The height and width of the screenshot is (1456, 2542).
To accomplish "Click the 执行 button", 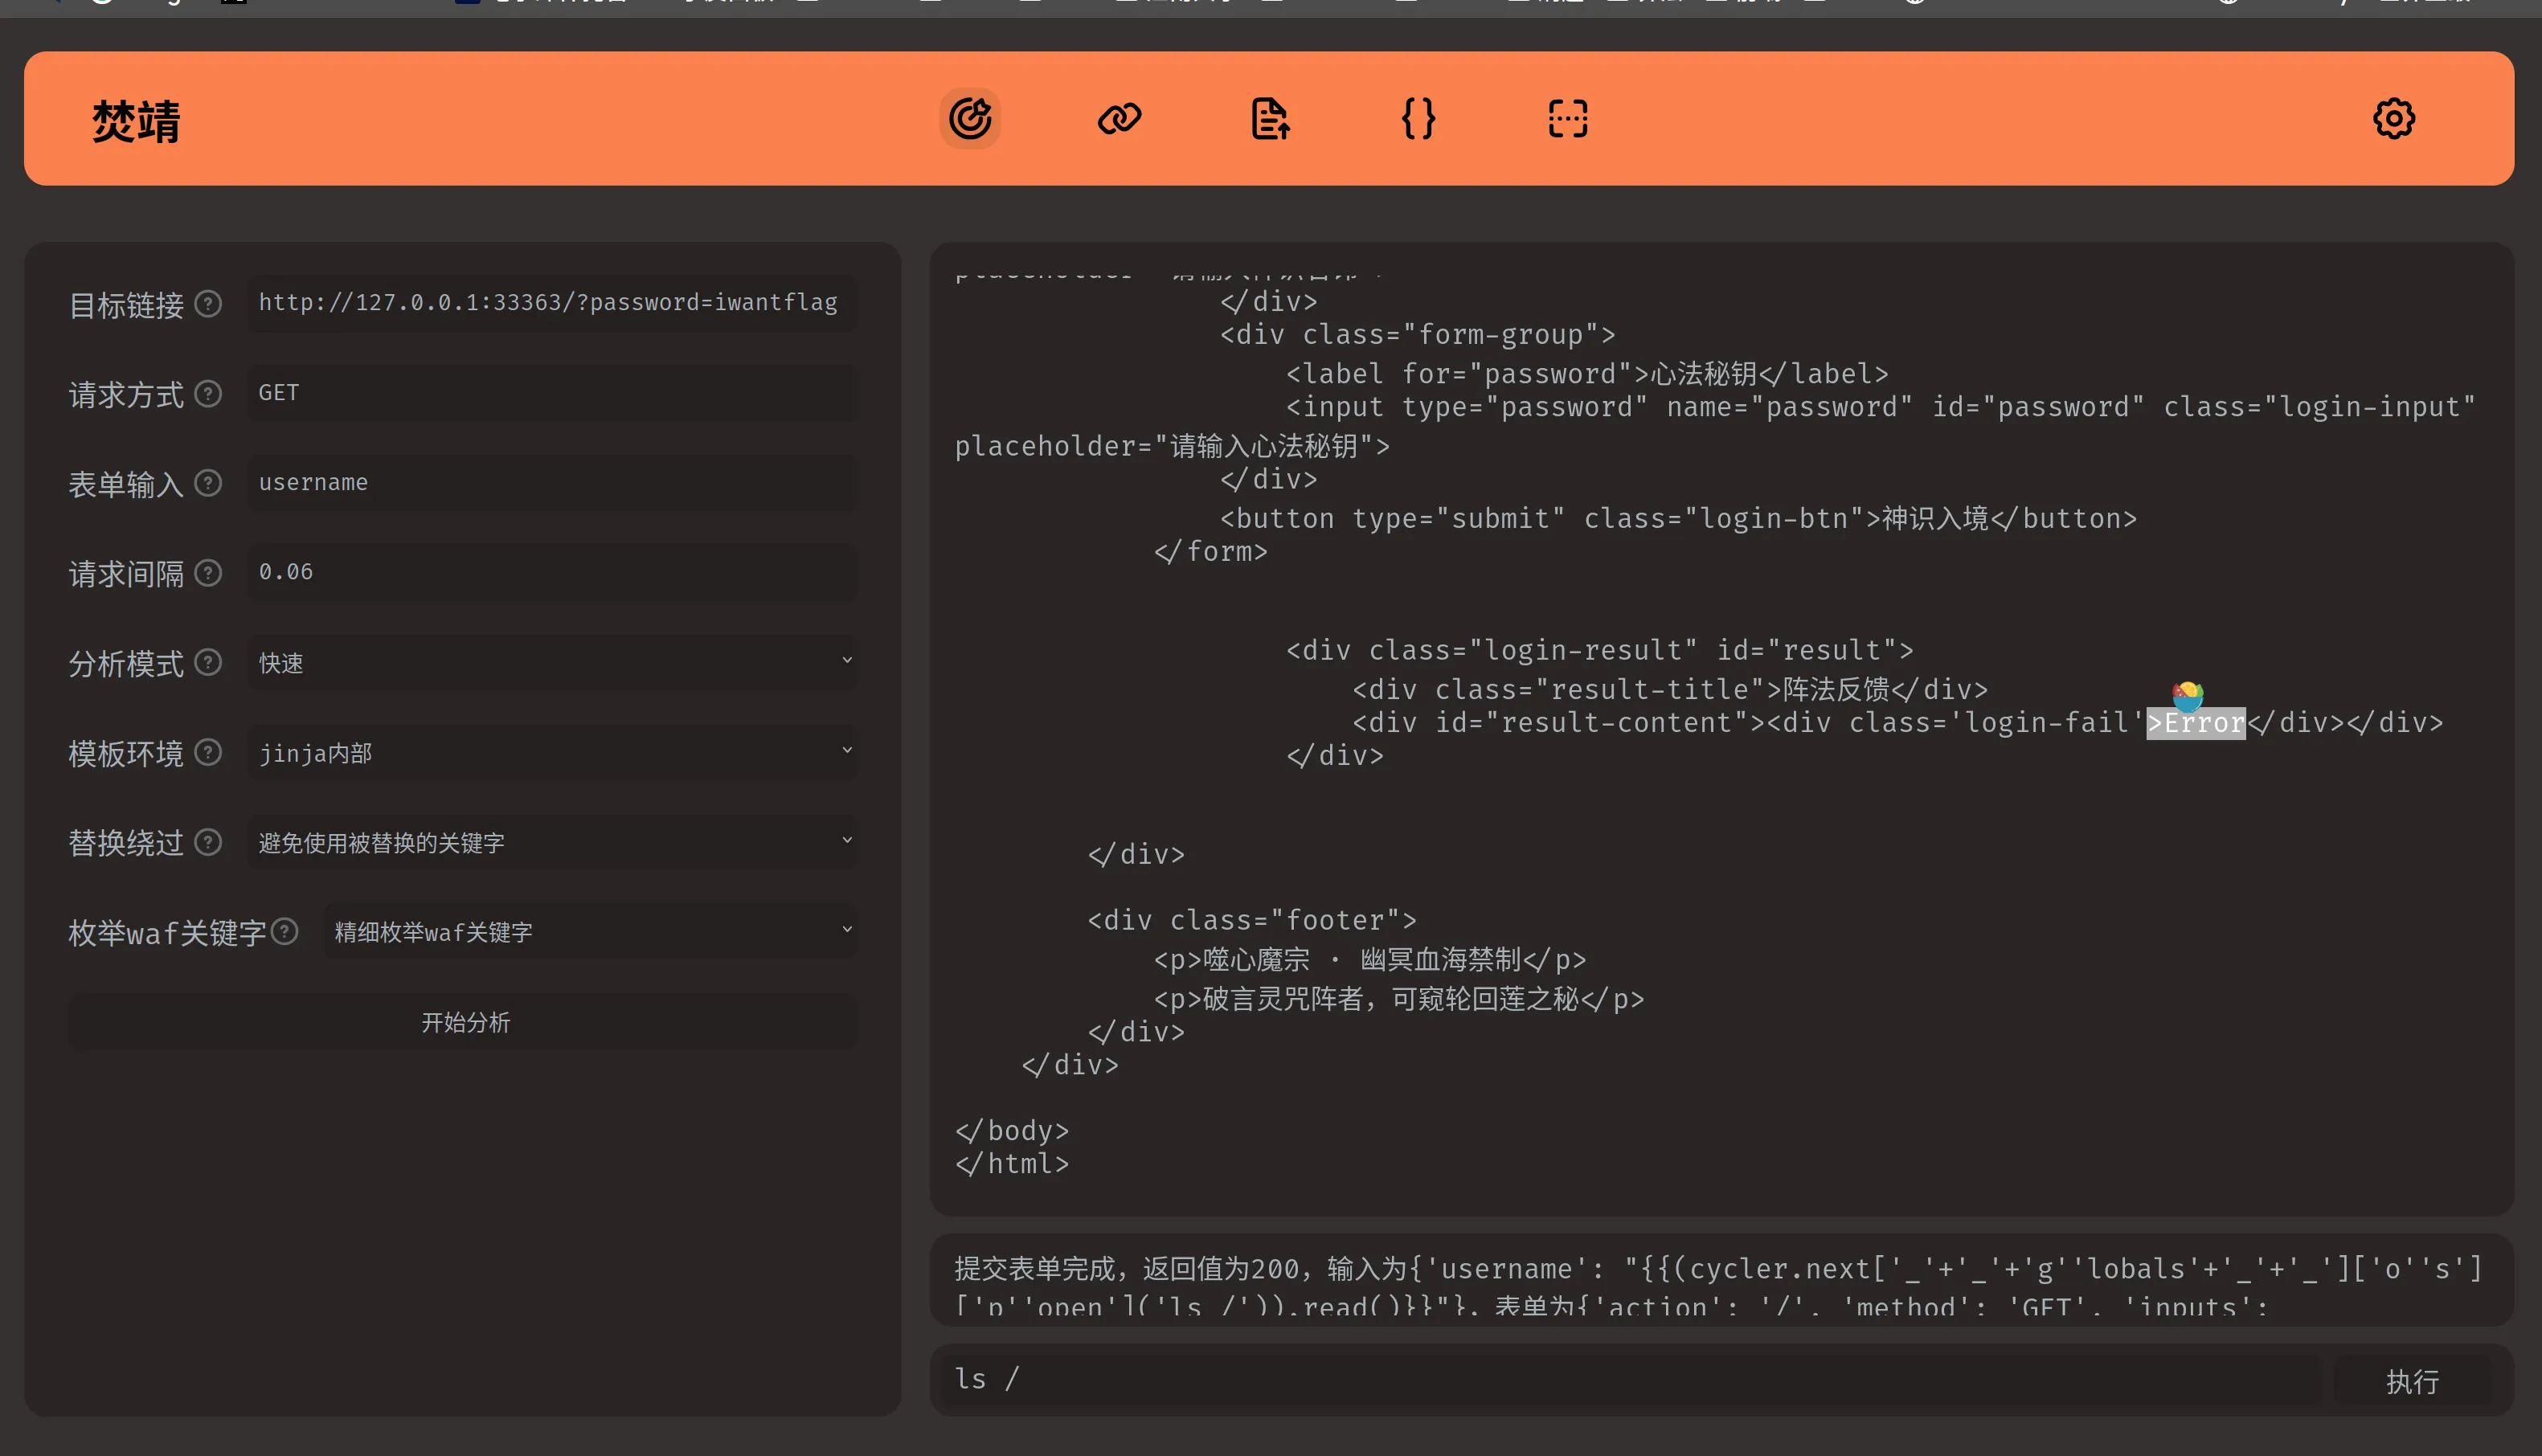I will pos(2411,1380).
